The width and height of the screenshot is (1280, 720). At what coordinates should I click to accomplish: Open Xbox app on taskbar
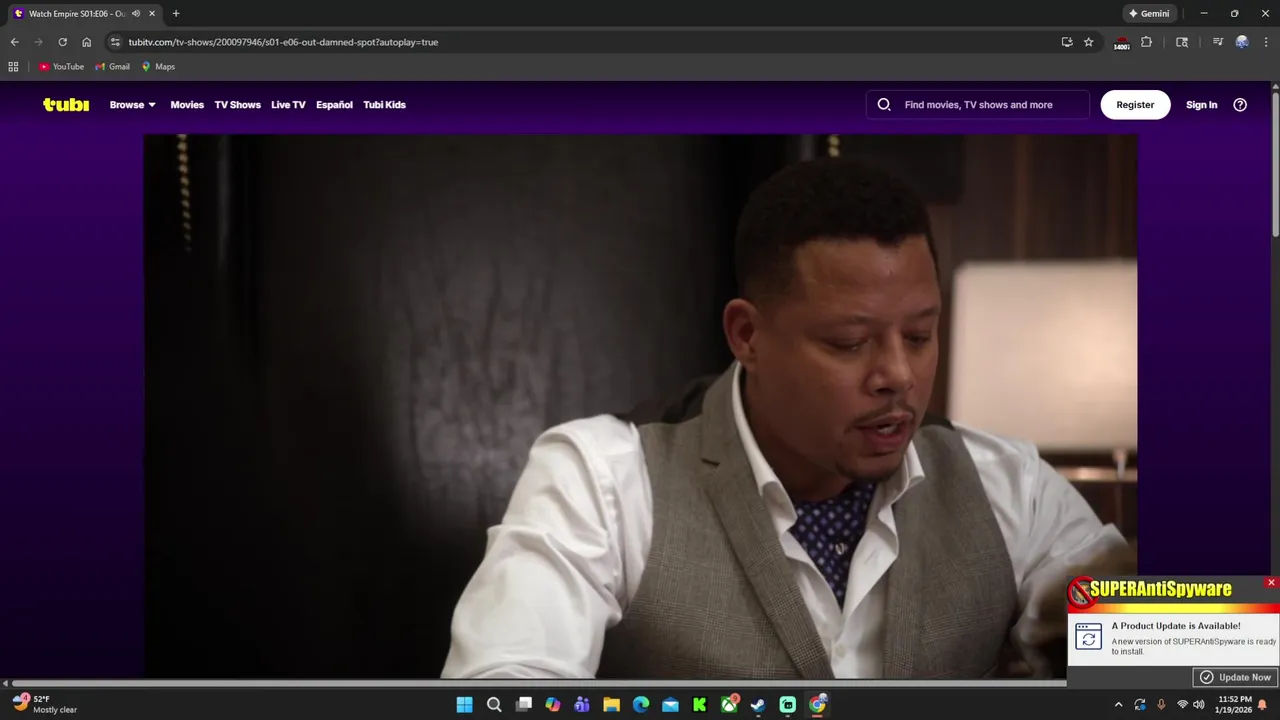(729, 705)
